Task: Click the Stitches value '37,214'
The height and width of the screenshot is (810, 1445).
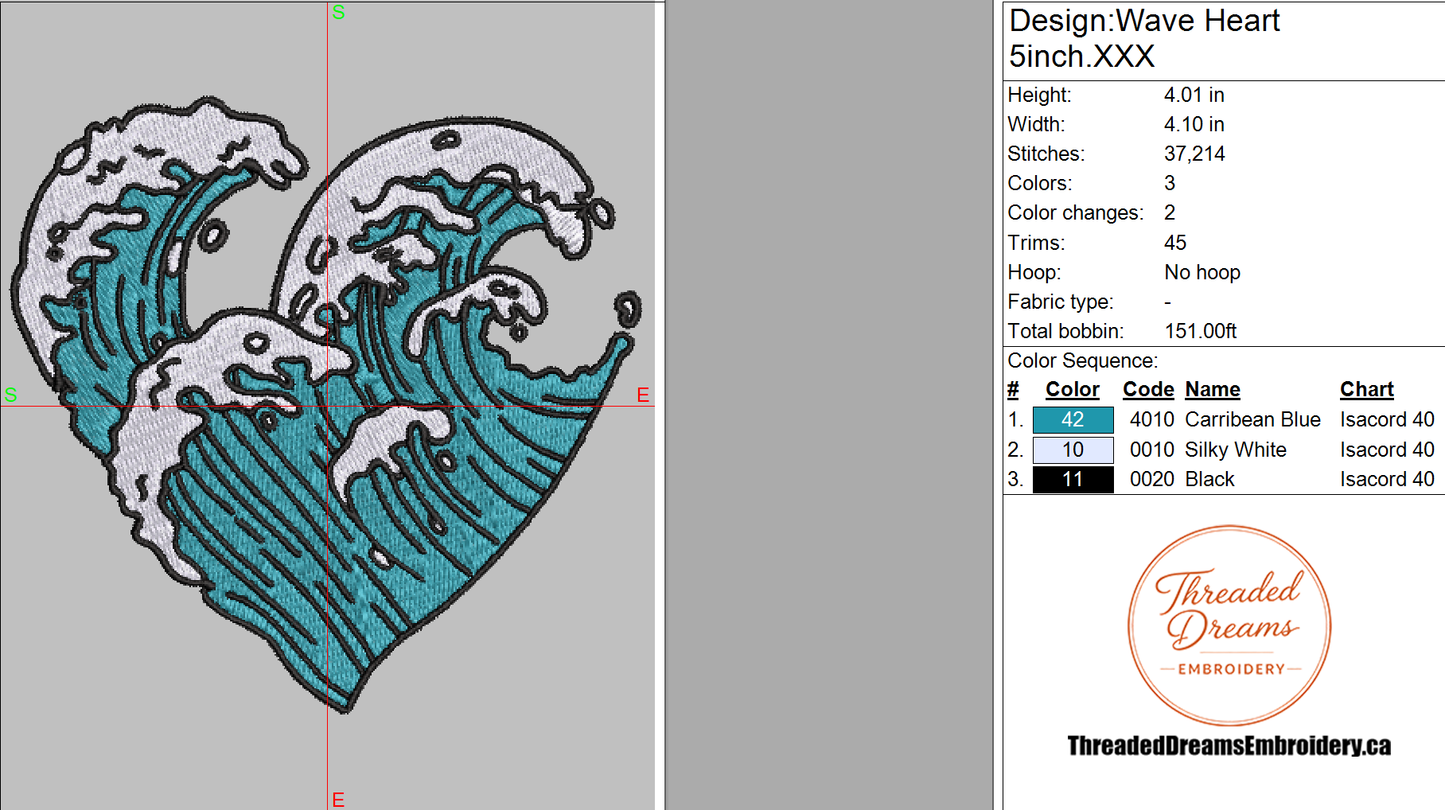Action: [1194, 154]
